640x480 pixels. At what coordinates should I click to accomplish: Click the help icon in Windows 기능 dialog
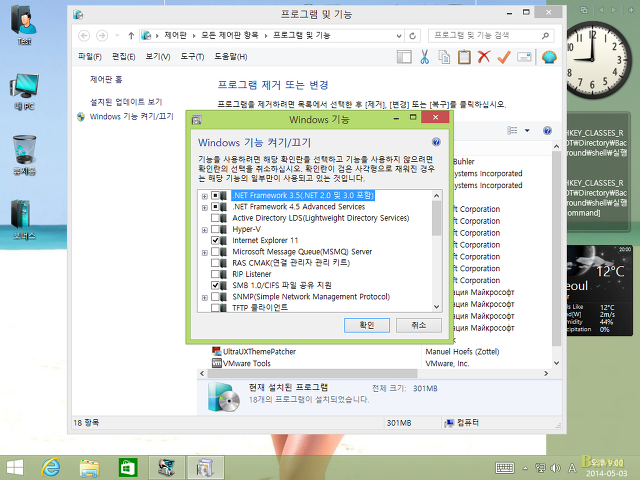coord(436,142)
